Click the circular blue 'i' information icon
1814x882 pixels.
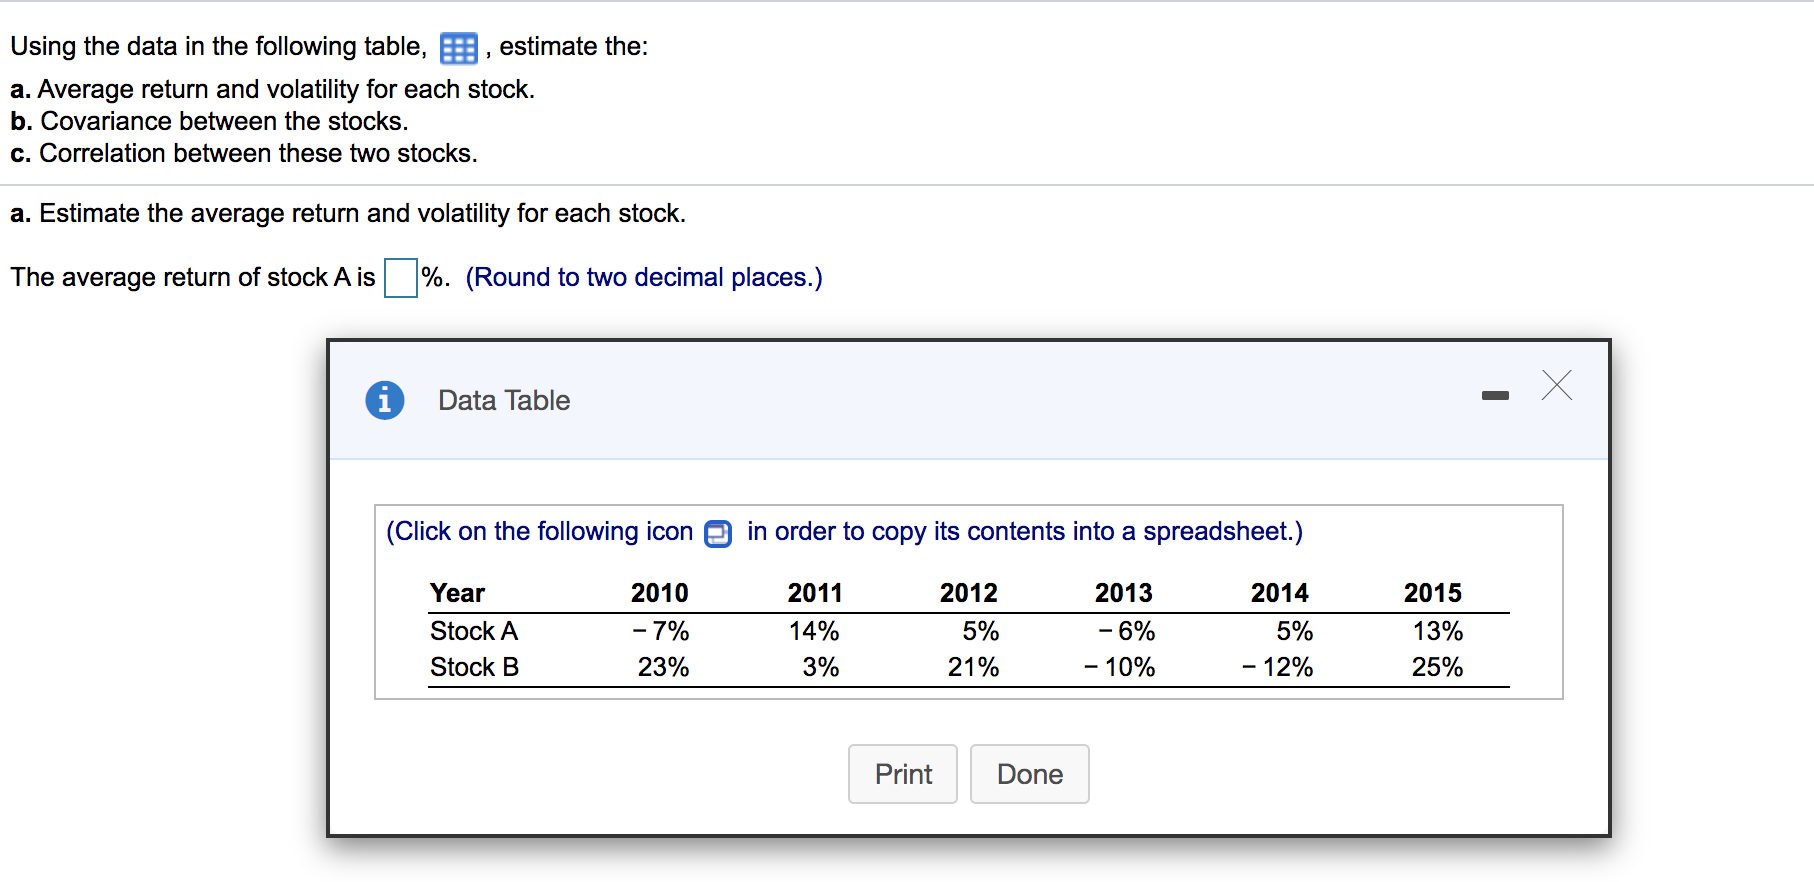[x=385, y=399]
